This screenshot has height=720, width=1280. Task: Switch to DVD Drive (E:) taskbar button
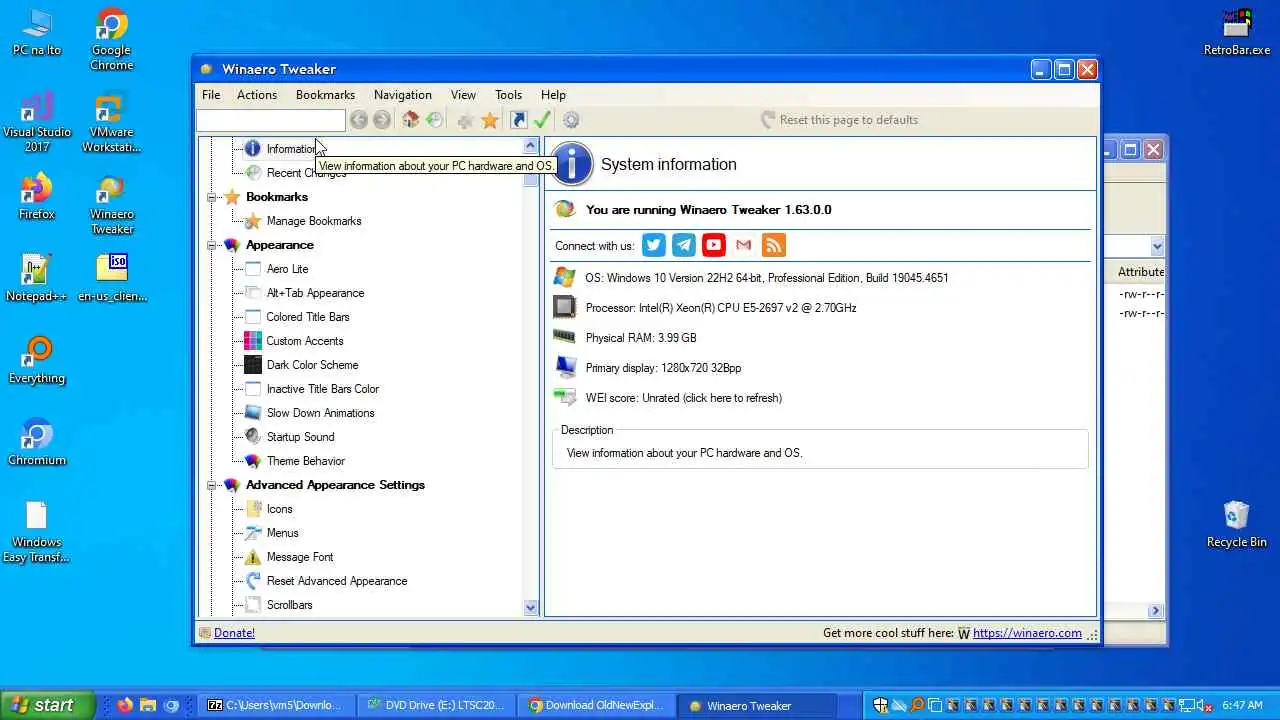pyautogui.click(x=437, y=705)
